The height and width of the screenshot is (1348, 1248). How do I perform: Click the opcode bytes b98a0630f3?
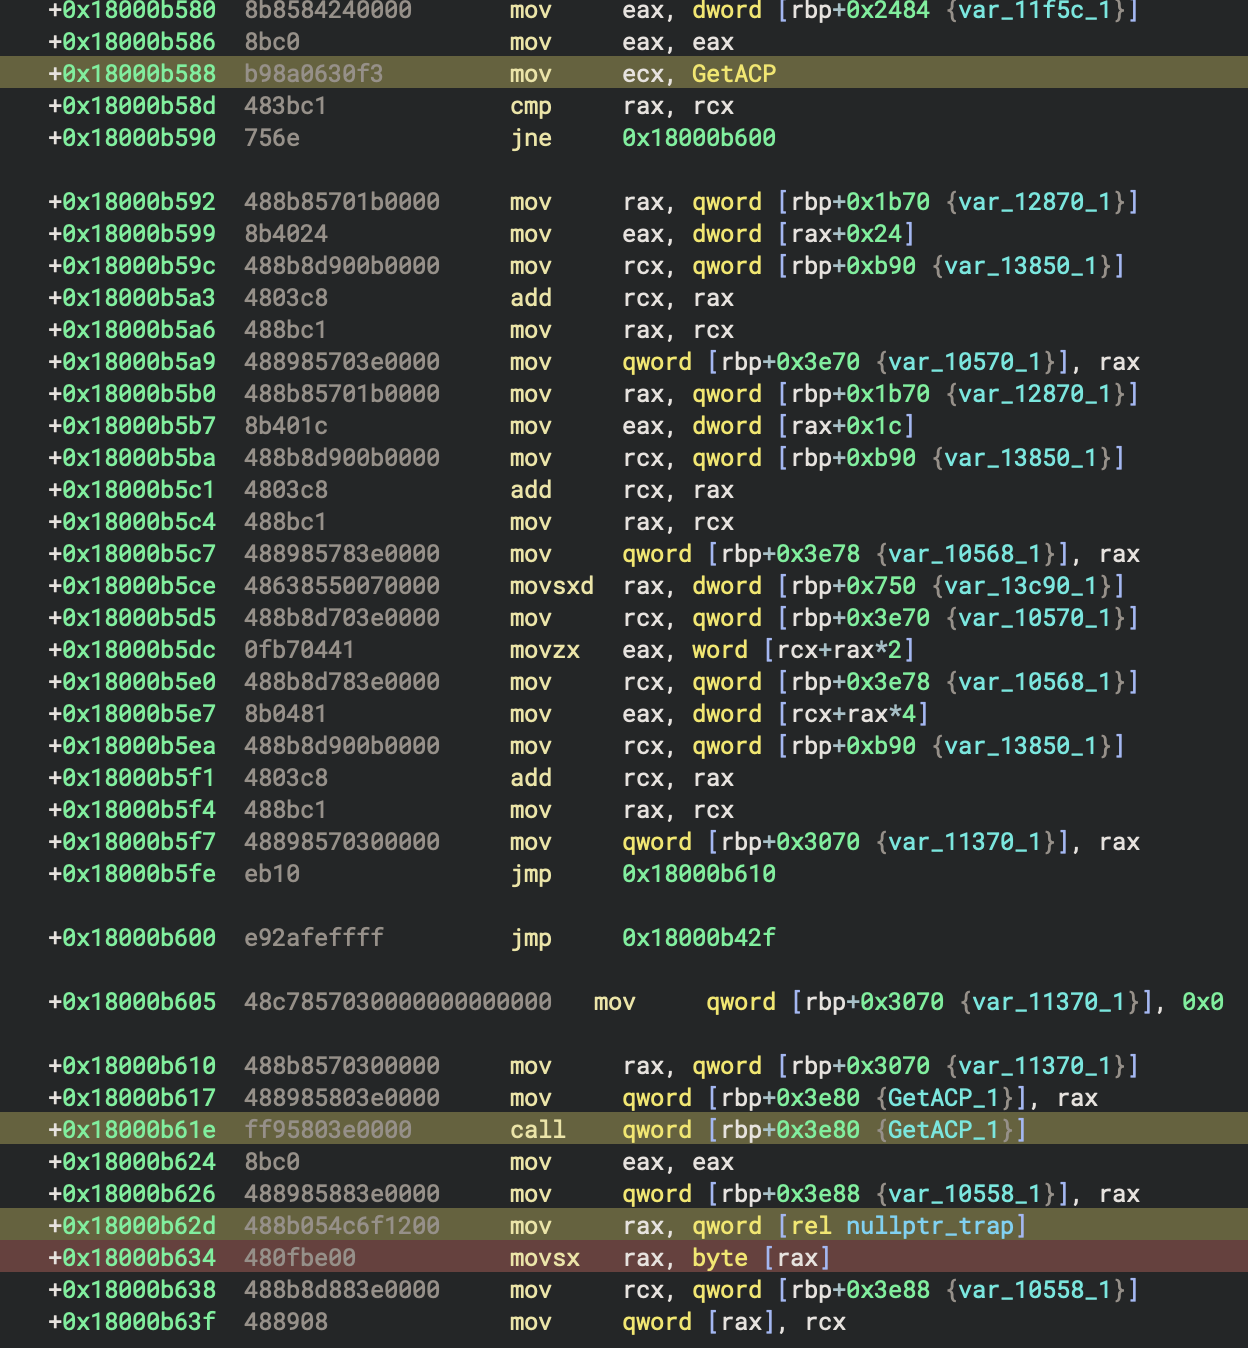point(314,74)
